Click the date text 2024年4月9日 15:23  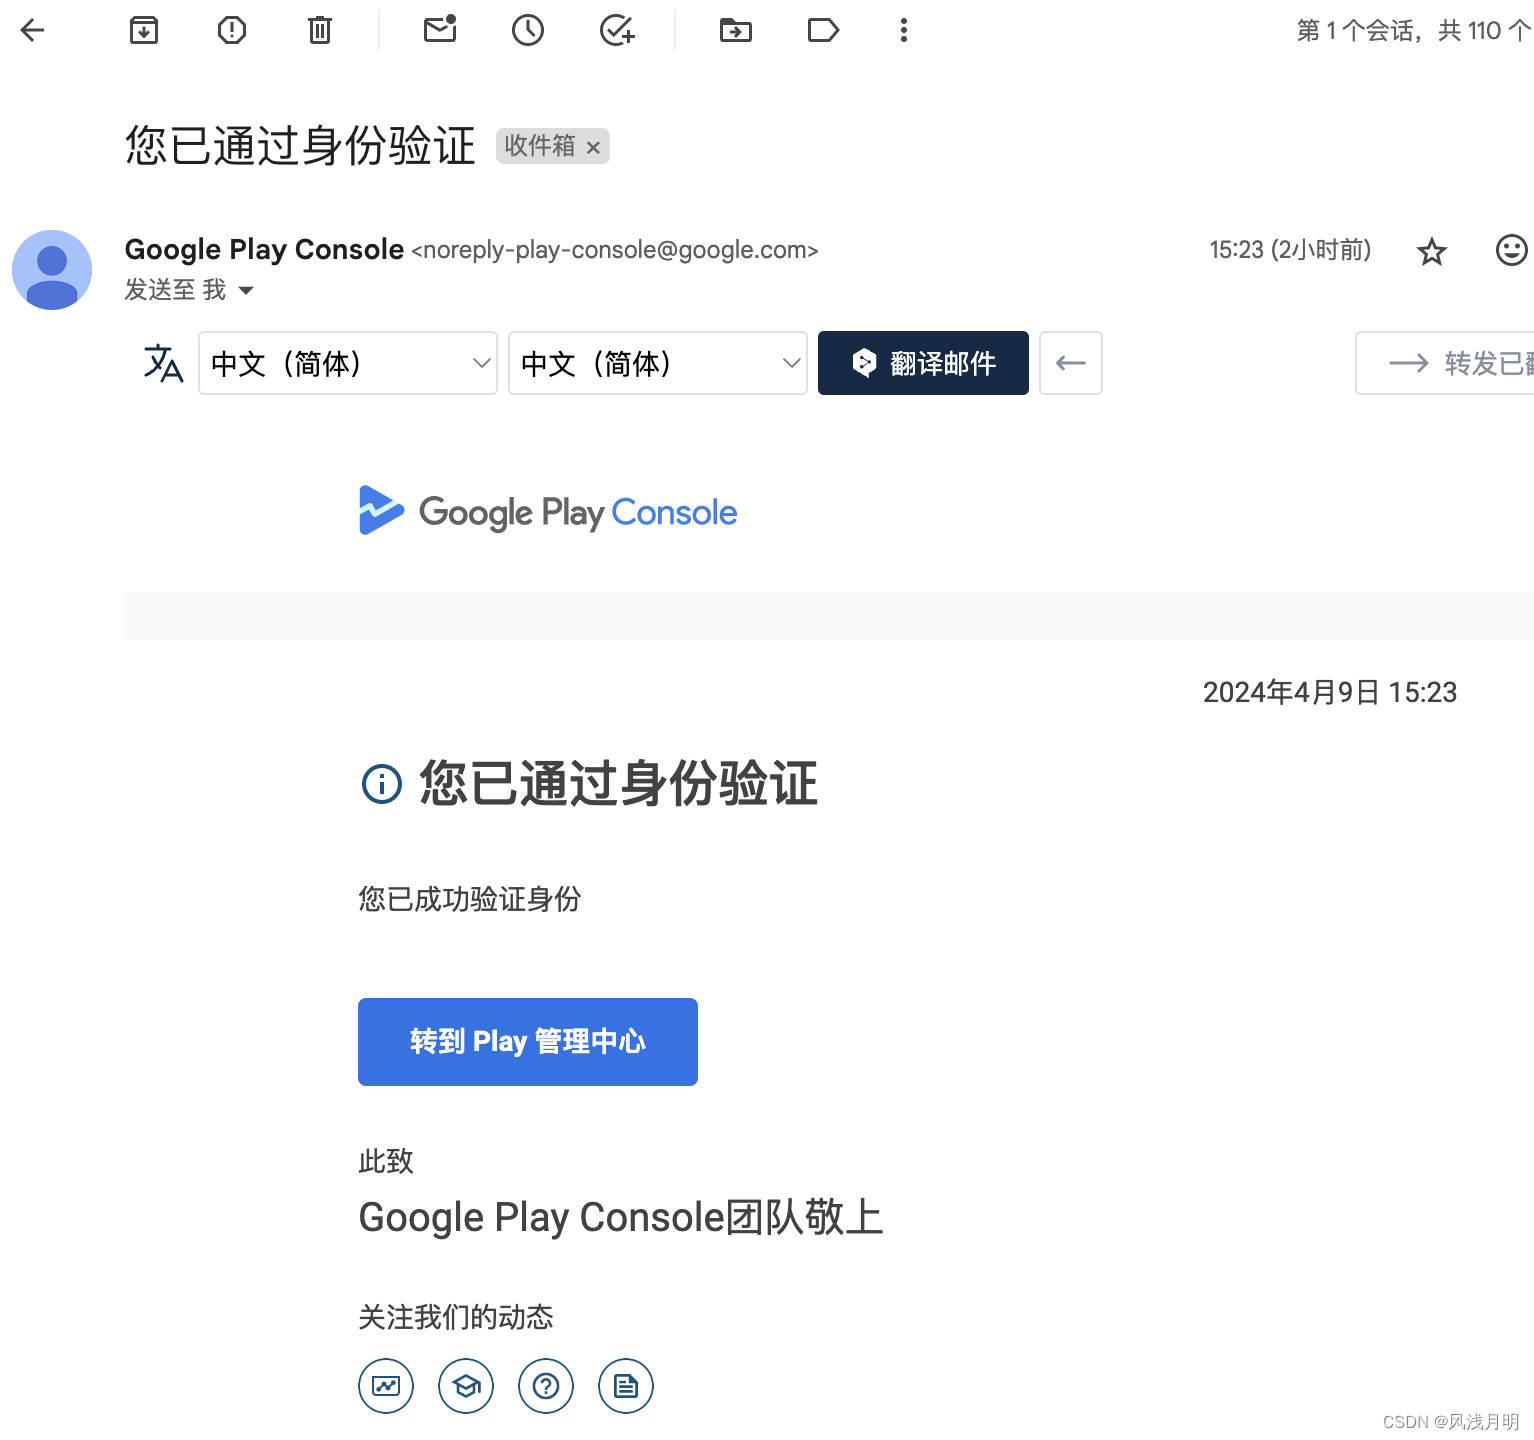point(1330,692)
